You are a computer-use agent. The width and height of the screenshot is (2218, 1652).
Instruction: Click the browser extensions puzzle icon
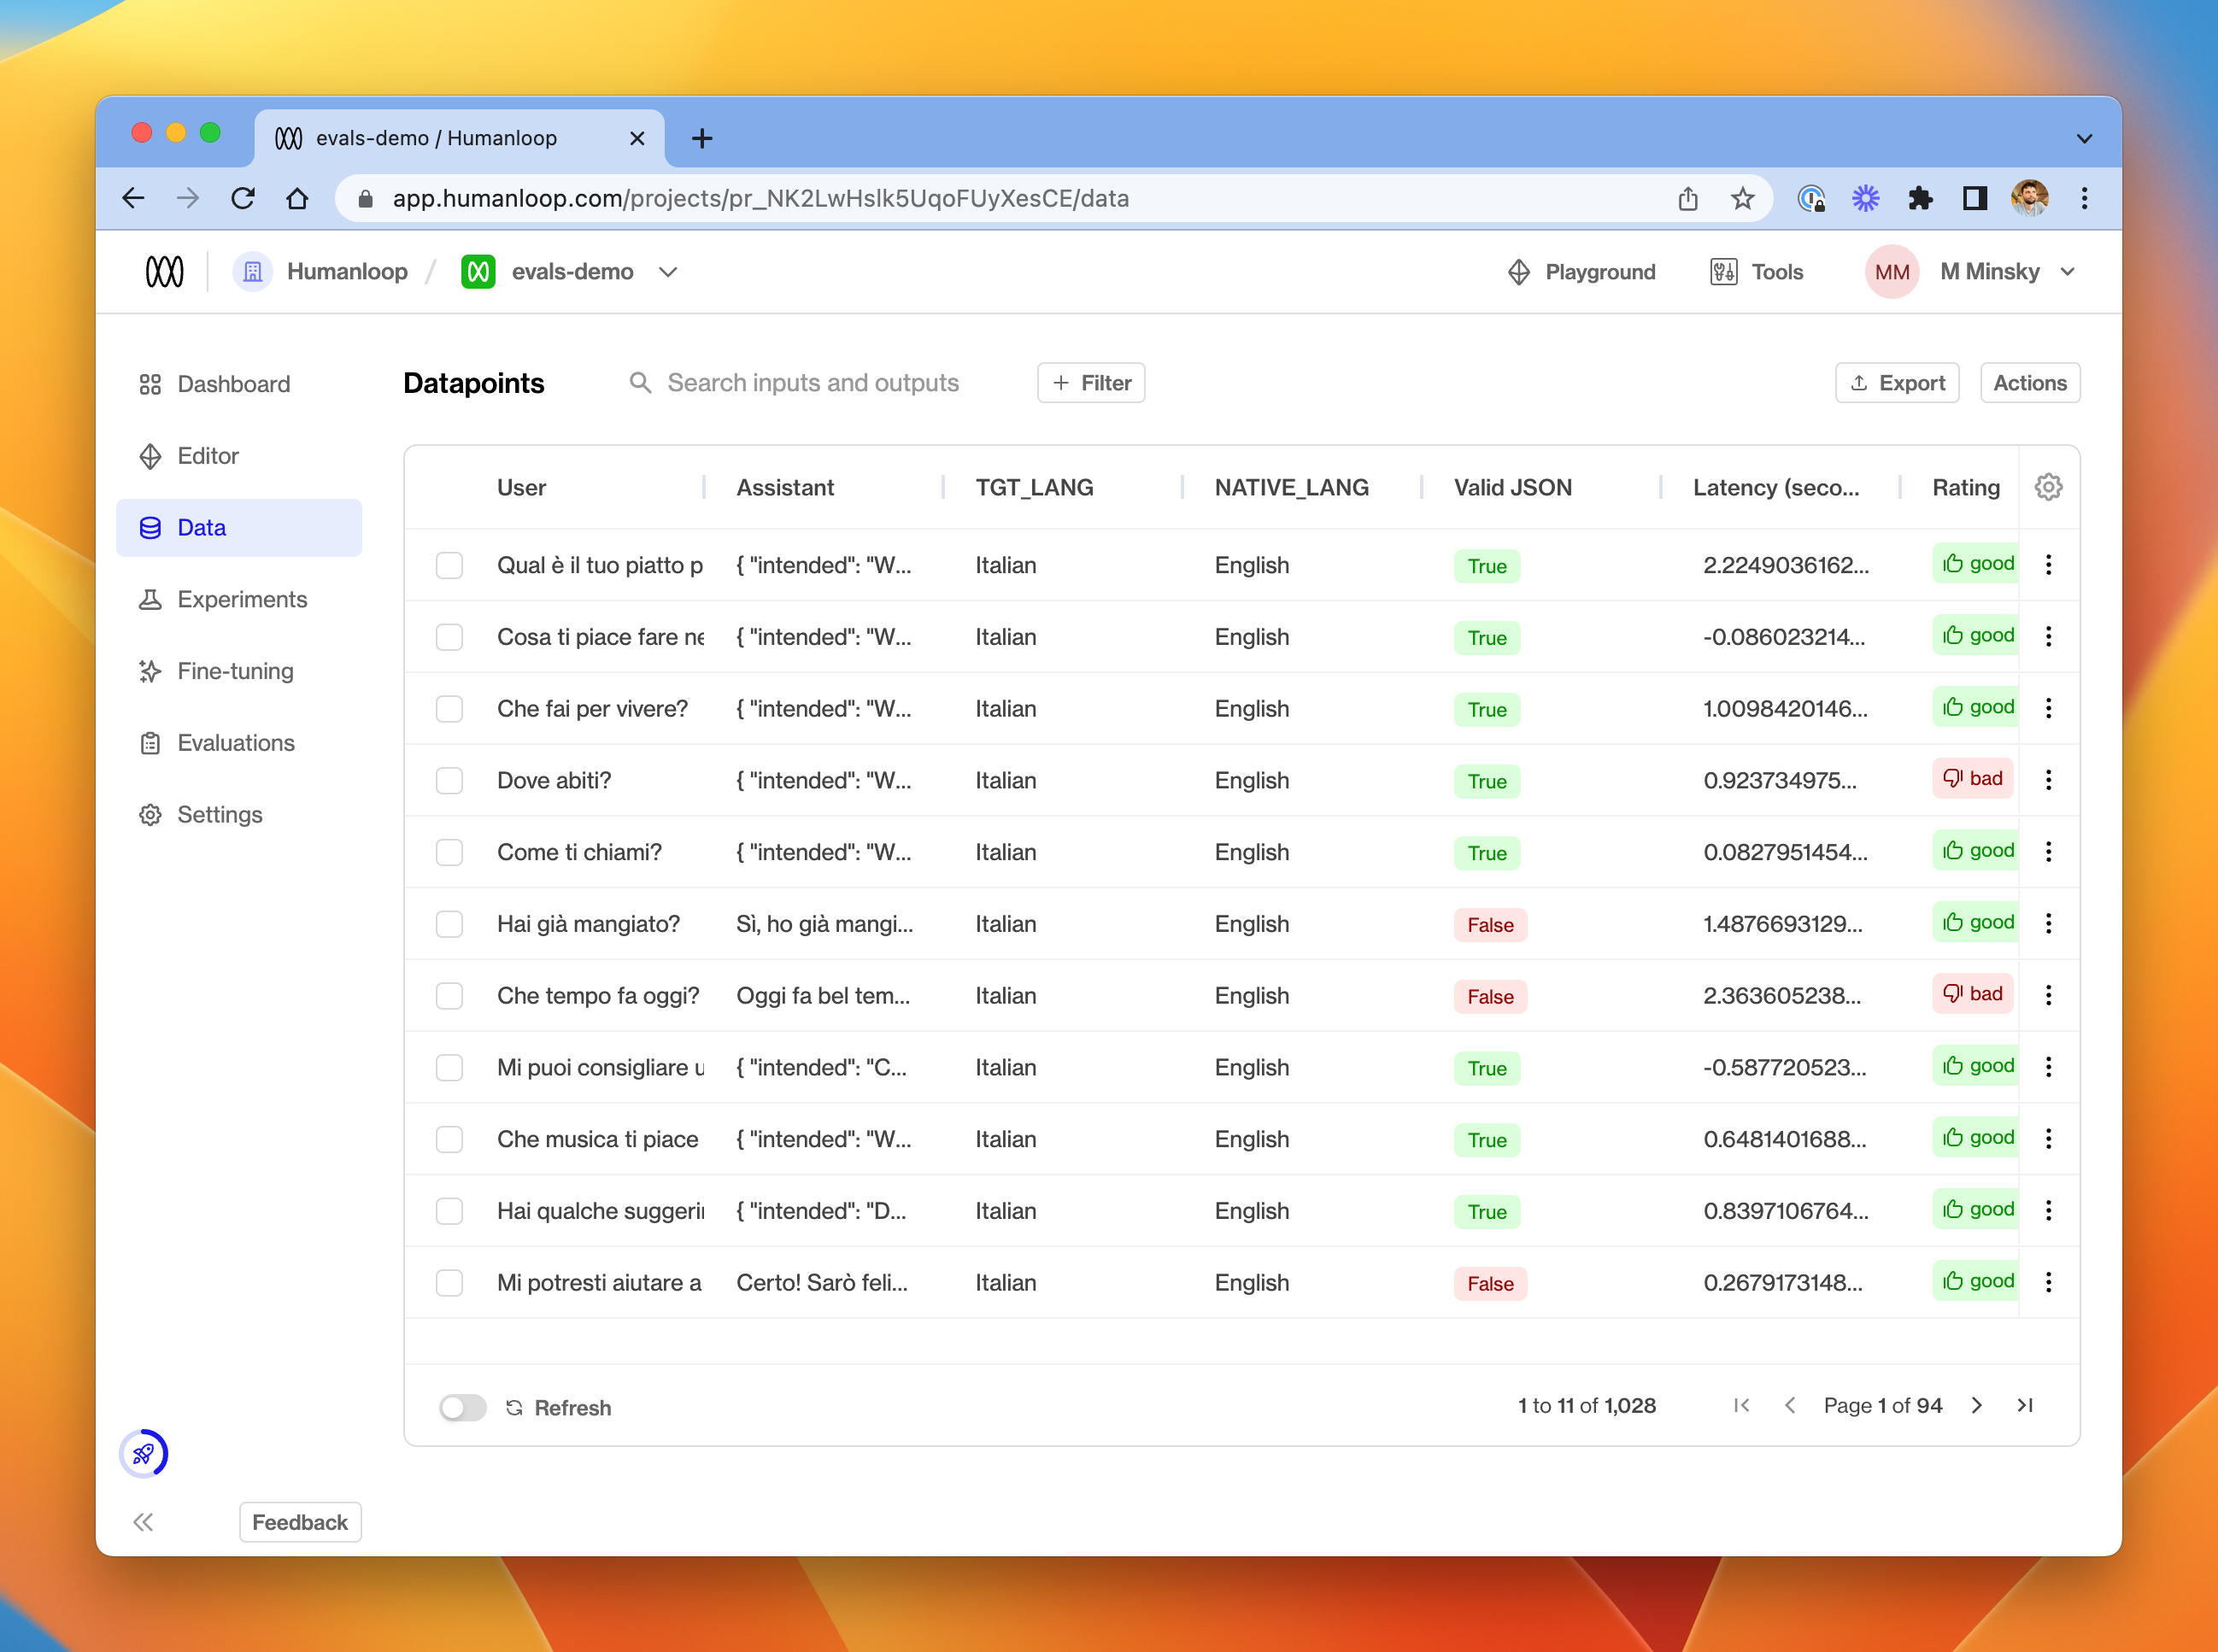point(1919,198)
